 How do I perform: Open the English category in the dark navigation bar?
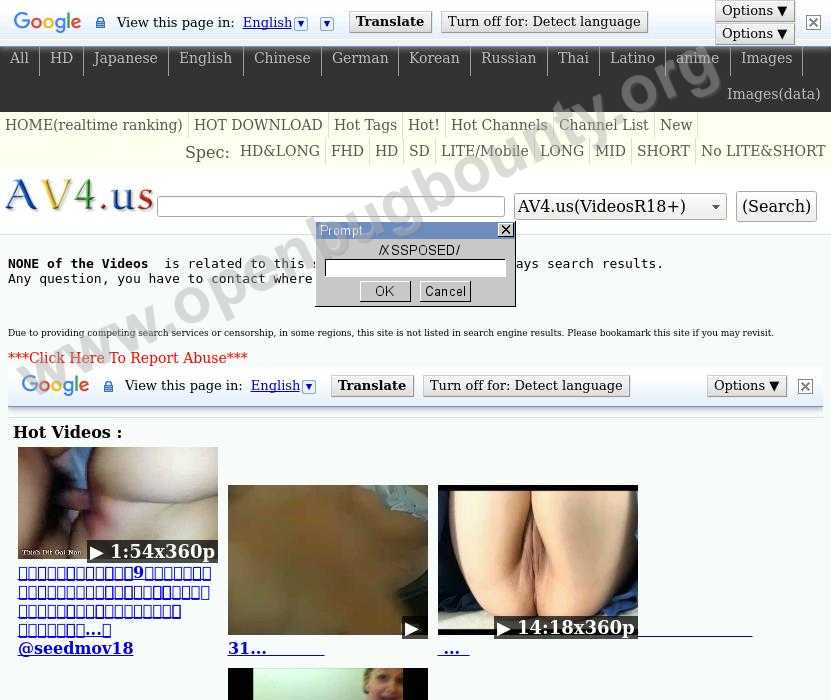click(206, 58)
